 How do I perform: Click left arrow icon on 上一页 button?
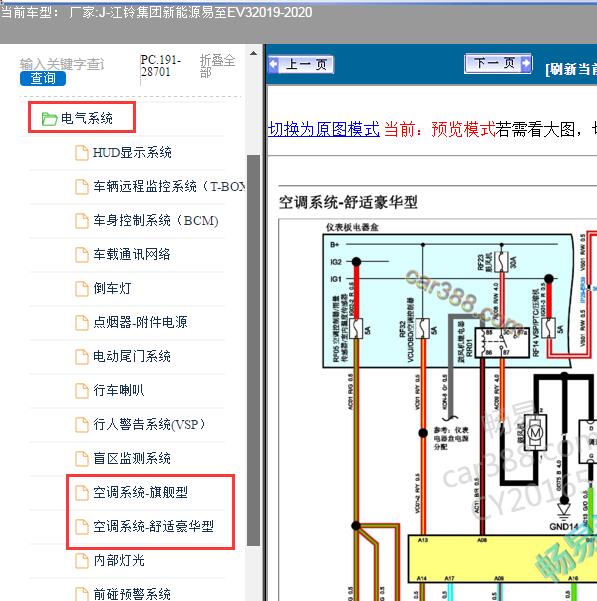click(274, 64)
